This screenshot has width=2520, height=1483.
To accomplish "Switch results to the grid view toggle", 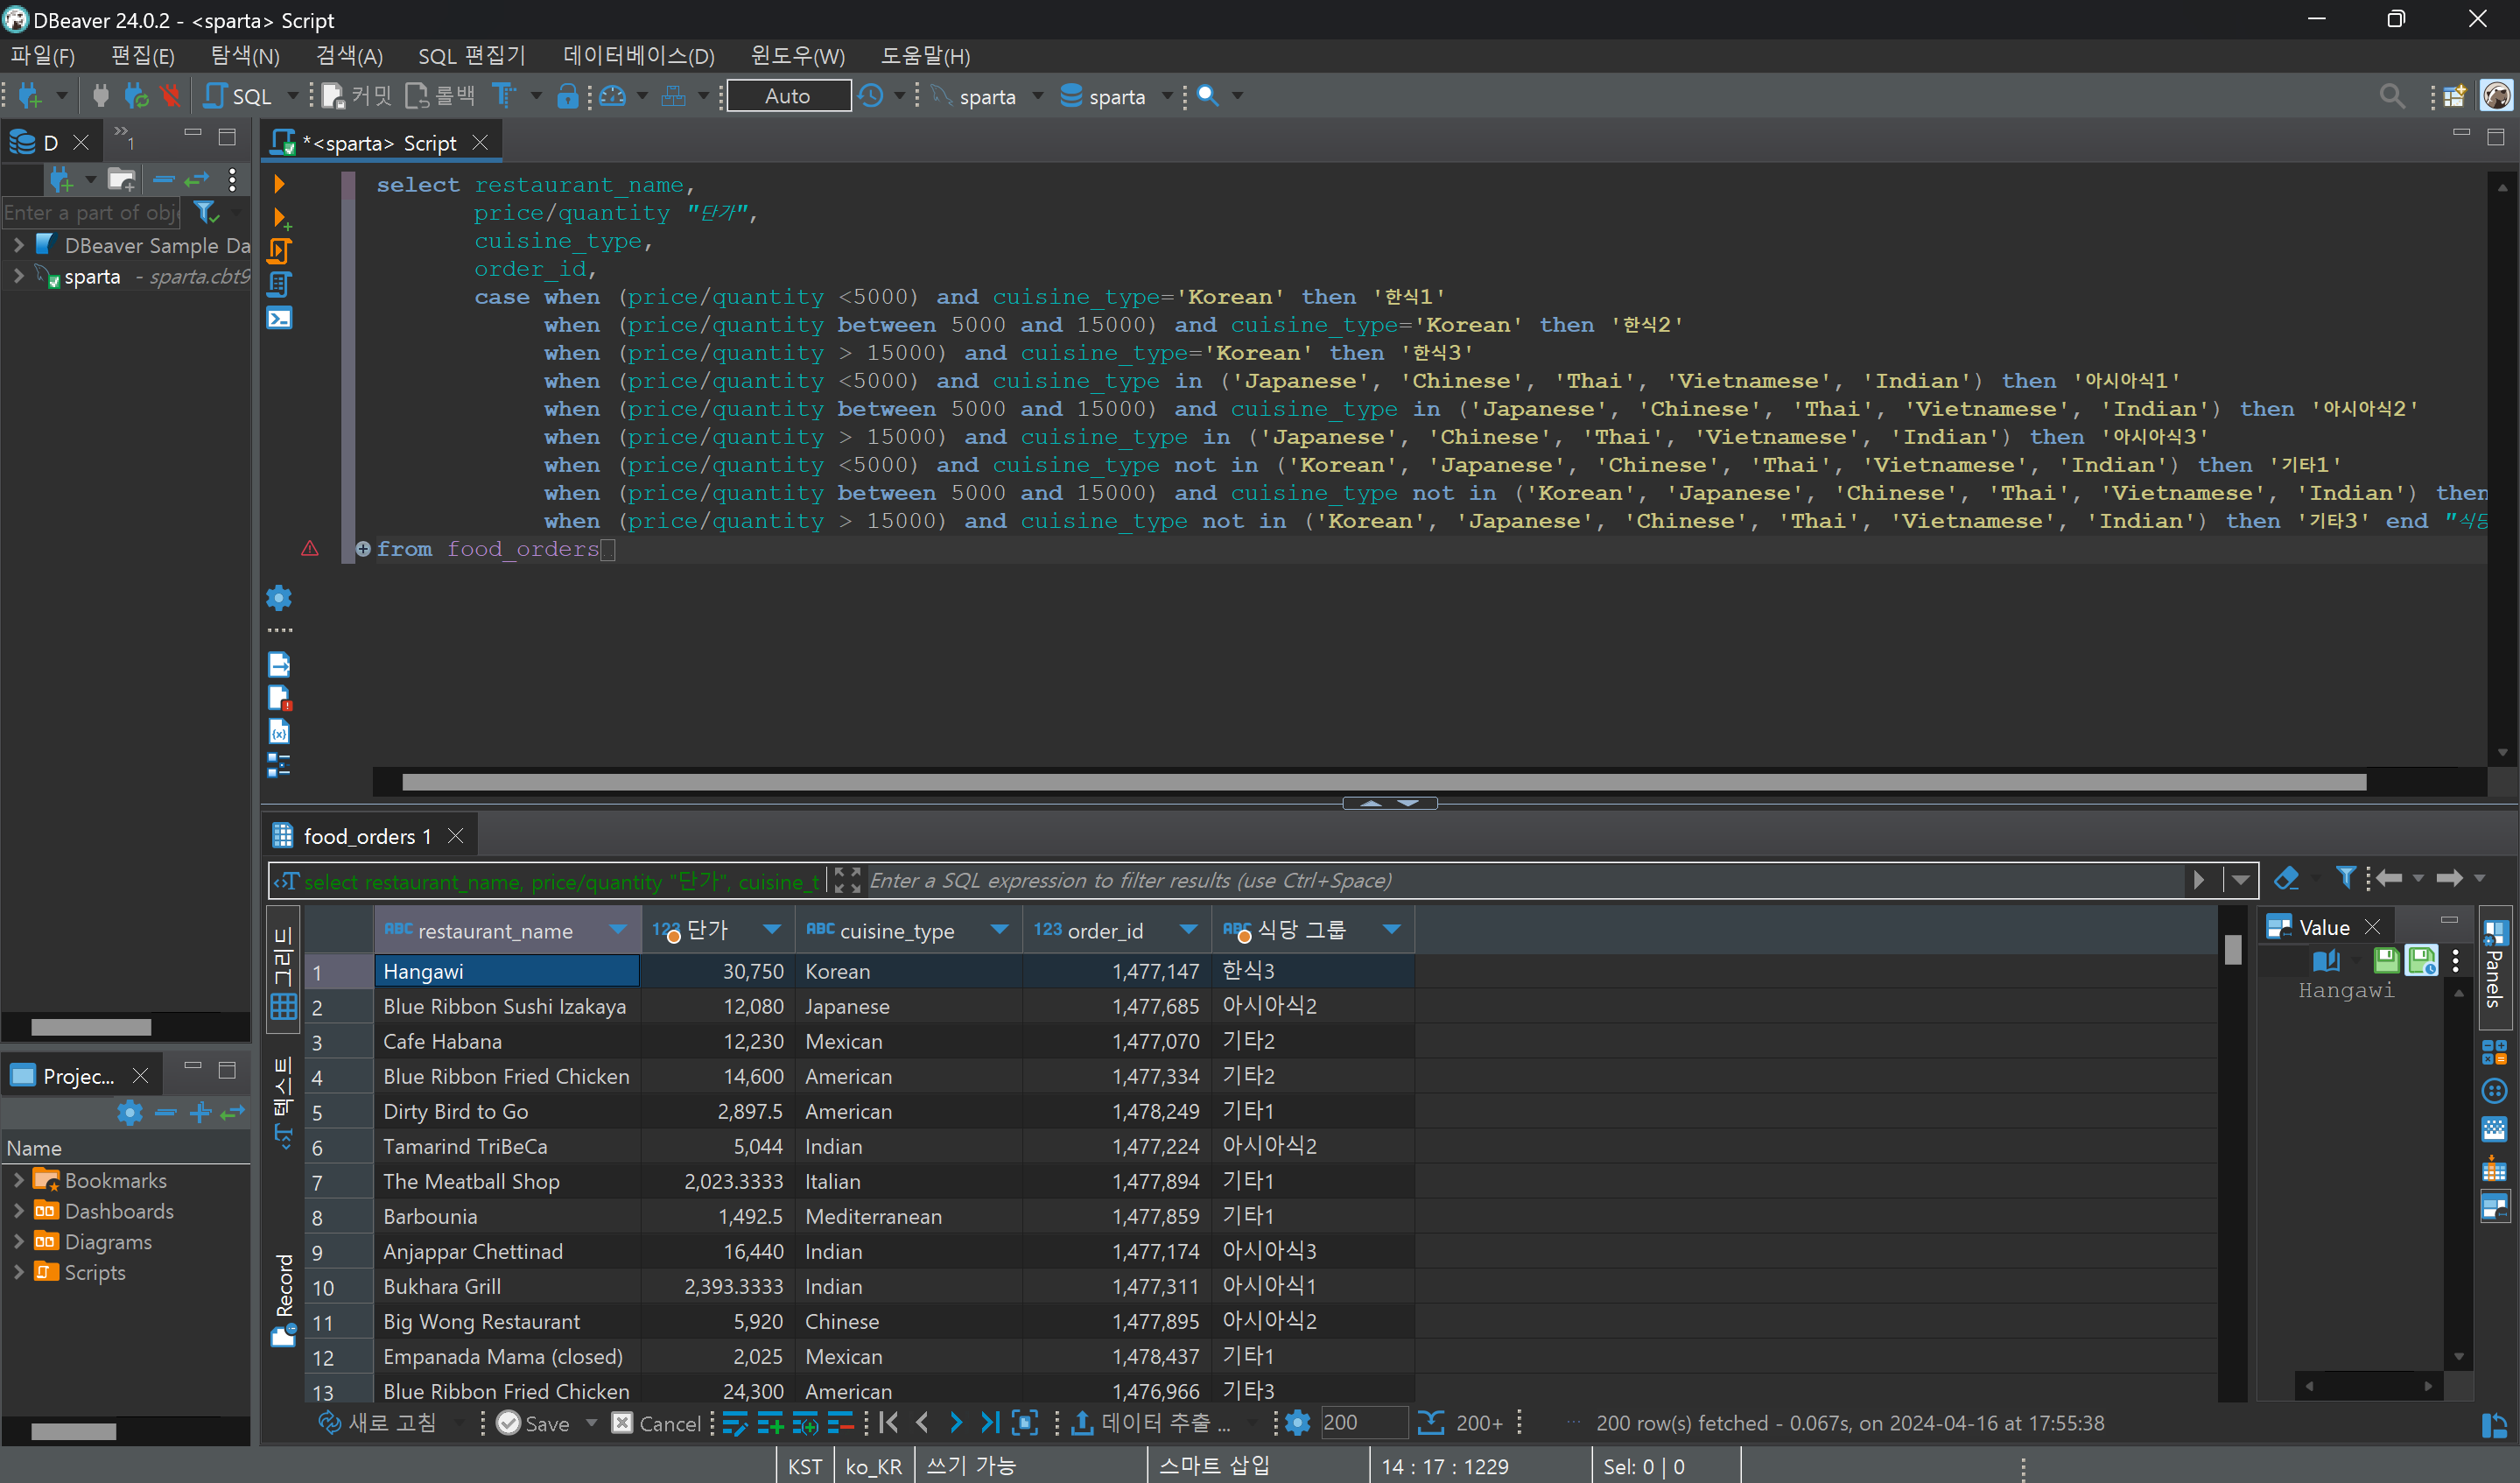I will [x=284, y=970].
